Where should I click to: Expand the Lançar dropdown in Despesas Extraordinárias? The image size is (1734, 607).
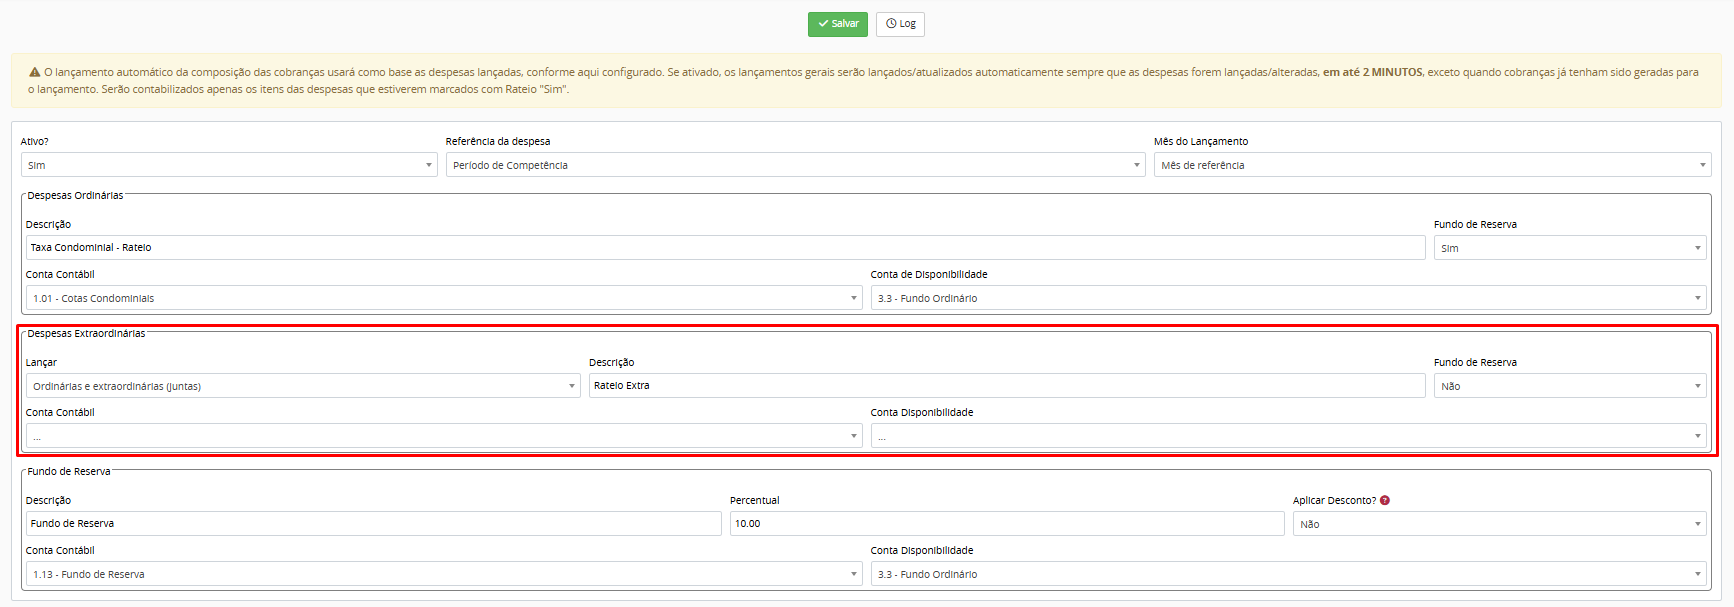point(302,386)
